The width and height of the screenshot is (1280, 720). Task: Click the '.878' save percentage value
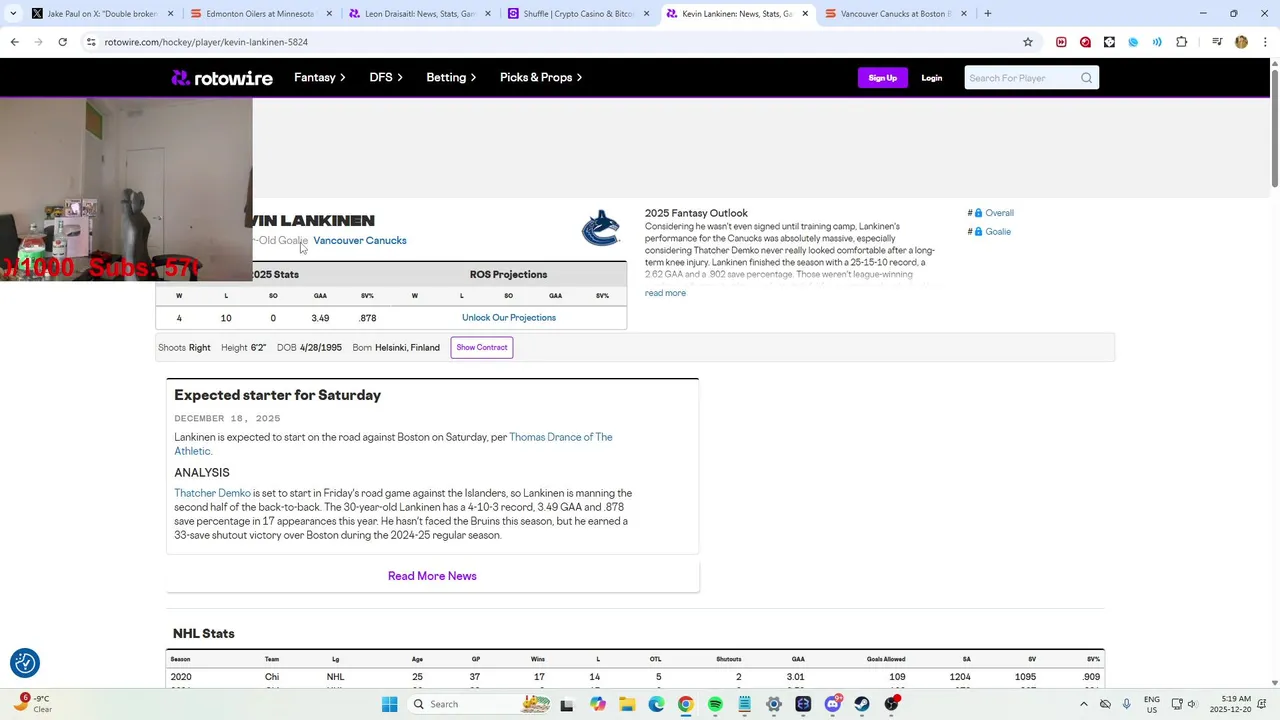pyautogui.click(x=367, y=318)
